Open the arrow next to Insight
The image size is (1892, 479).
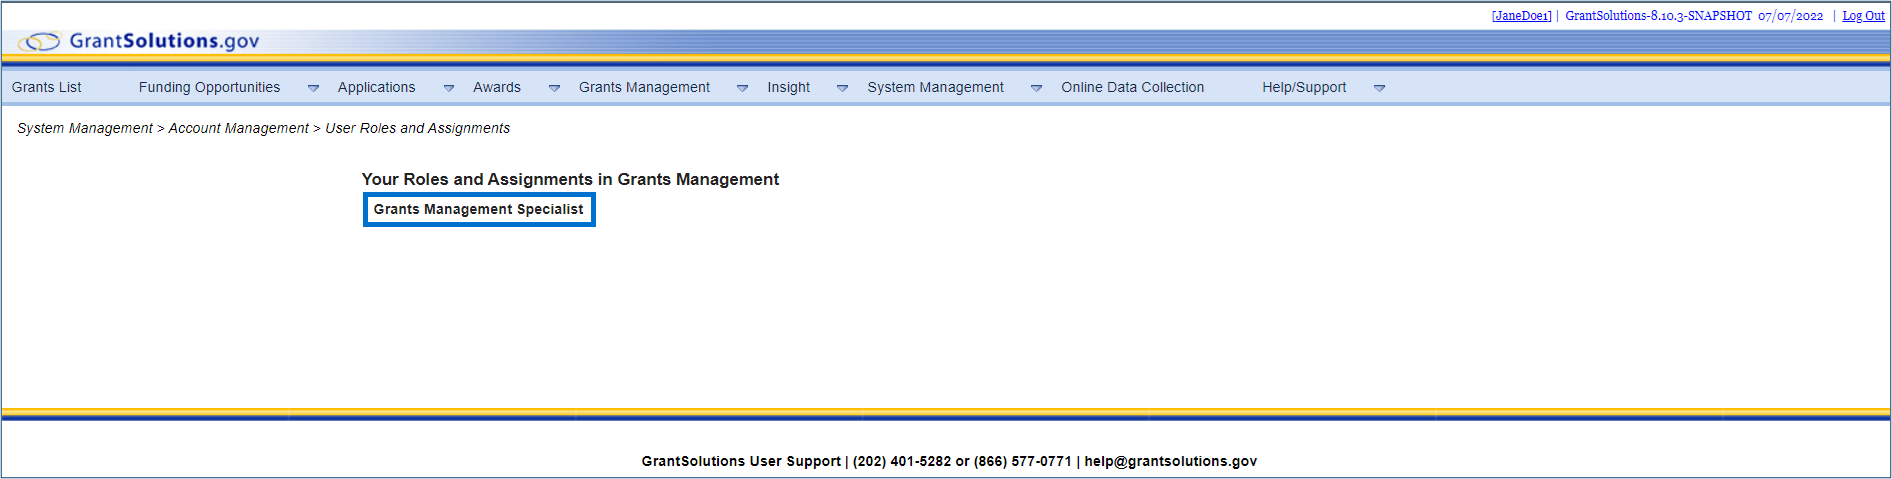click(x=842, y=88)
